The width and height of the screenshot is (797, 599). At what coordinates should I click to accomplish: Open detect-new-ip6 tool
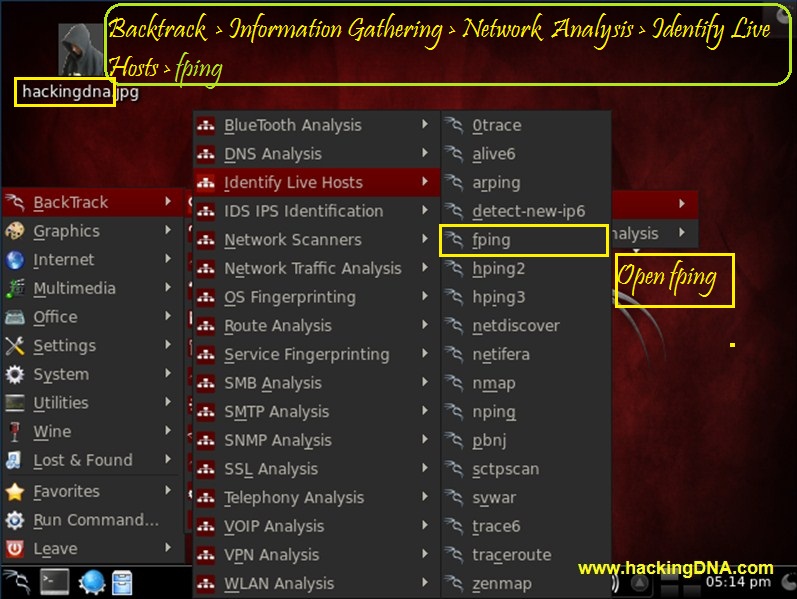coord(526,211)
